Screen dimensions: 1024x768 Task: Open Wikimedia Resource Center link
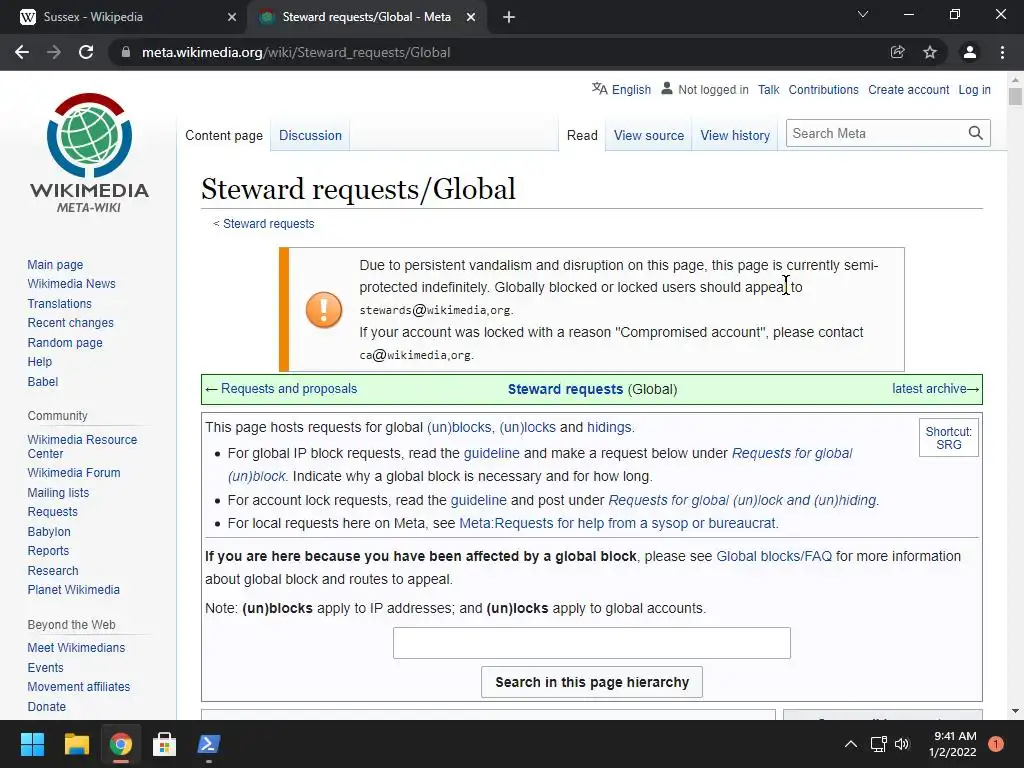tap(82, 447)
